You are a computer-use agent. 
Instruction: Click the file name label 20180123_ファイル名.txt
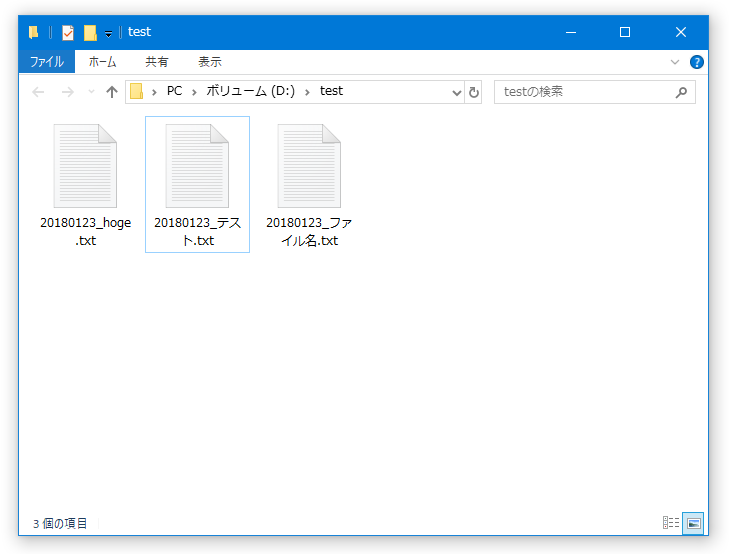309,231
